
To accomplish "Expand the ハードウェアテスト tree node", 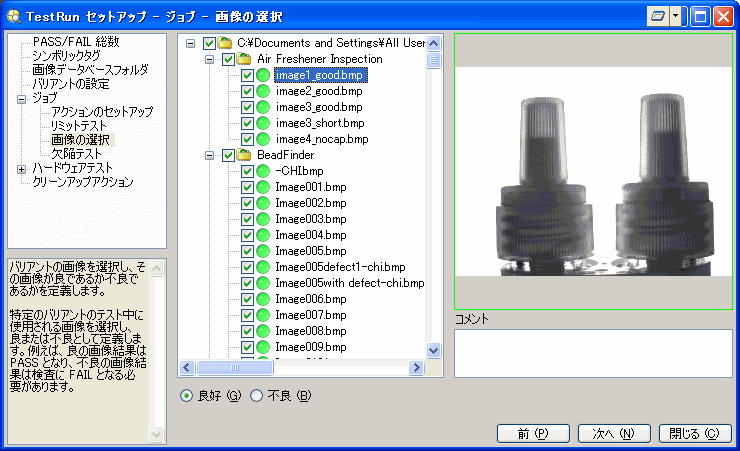I will pos(22,169).
